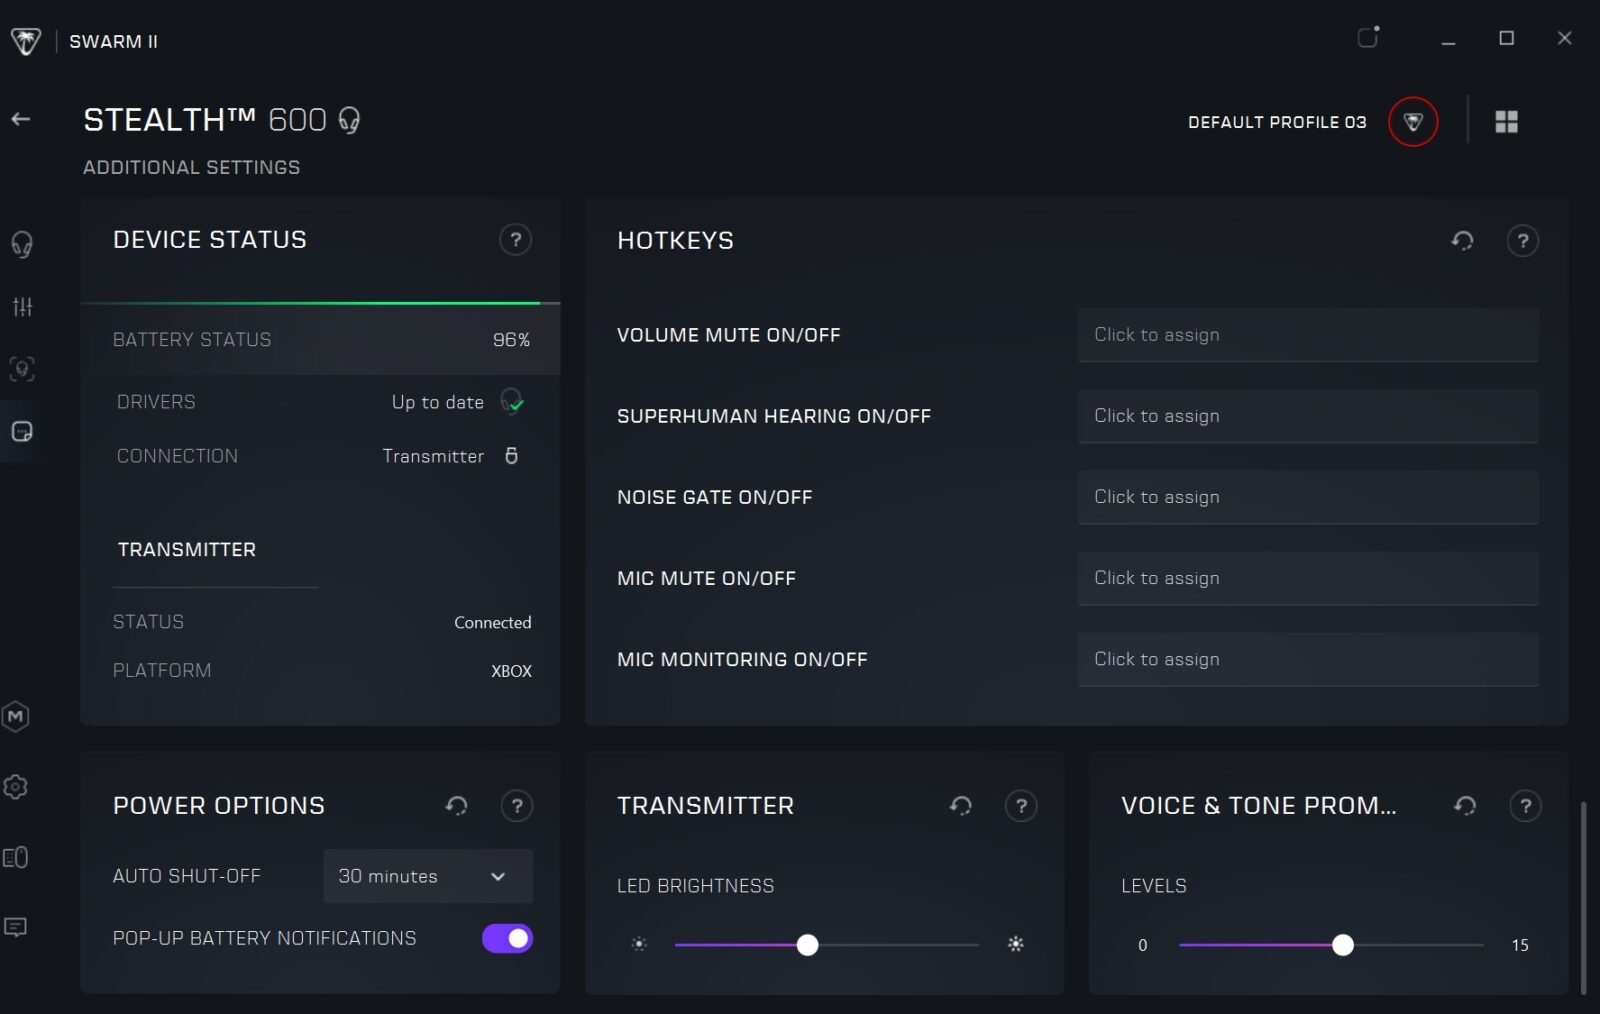1600x1014 pixels.
Task: Click the red profile logo icon
Action: tap(1412, 122)
